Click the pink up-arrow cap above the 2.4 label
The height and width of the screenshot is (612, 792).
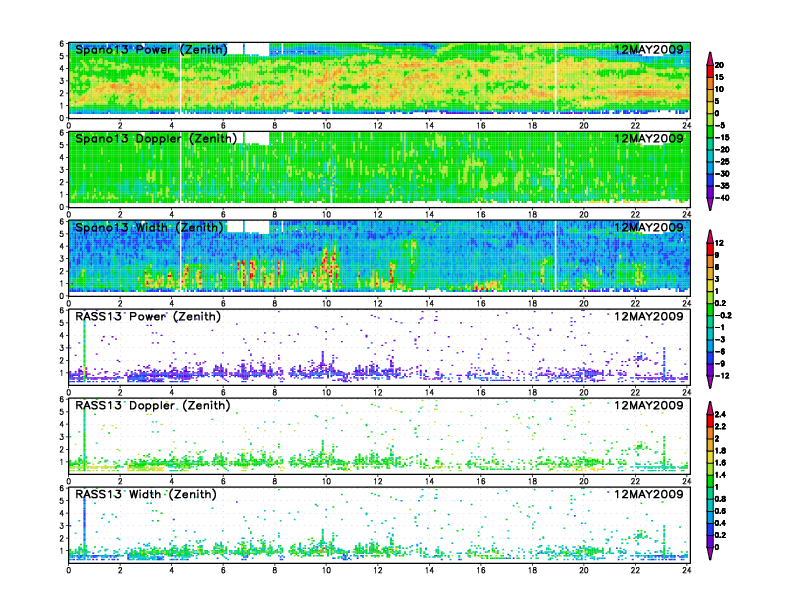(x=710, y=407)
